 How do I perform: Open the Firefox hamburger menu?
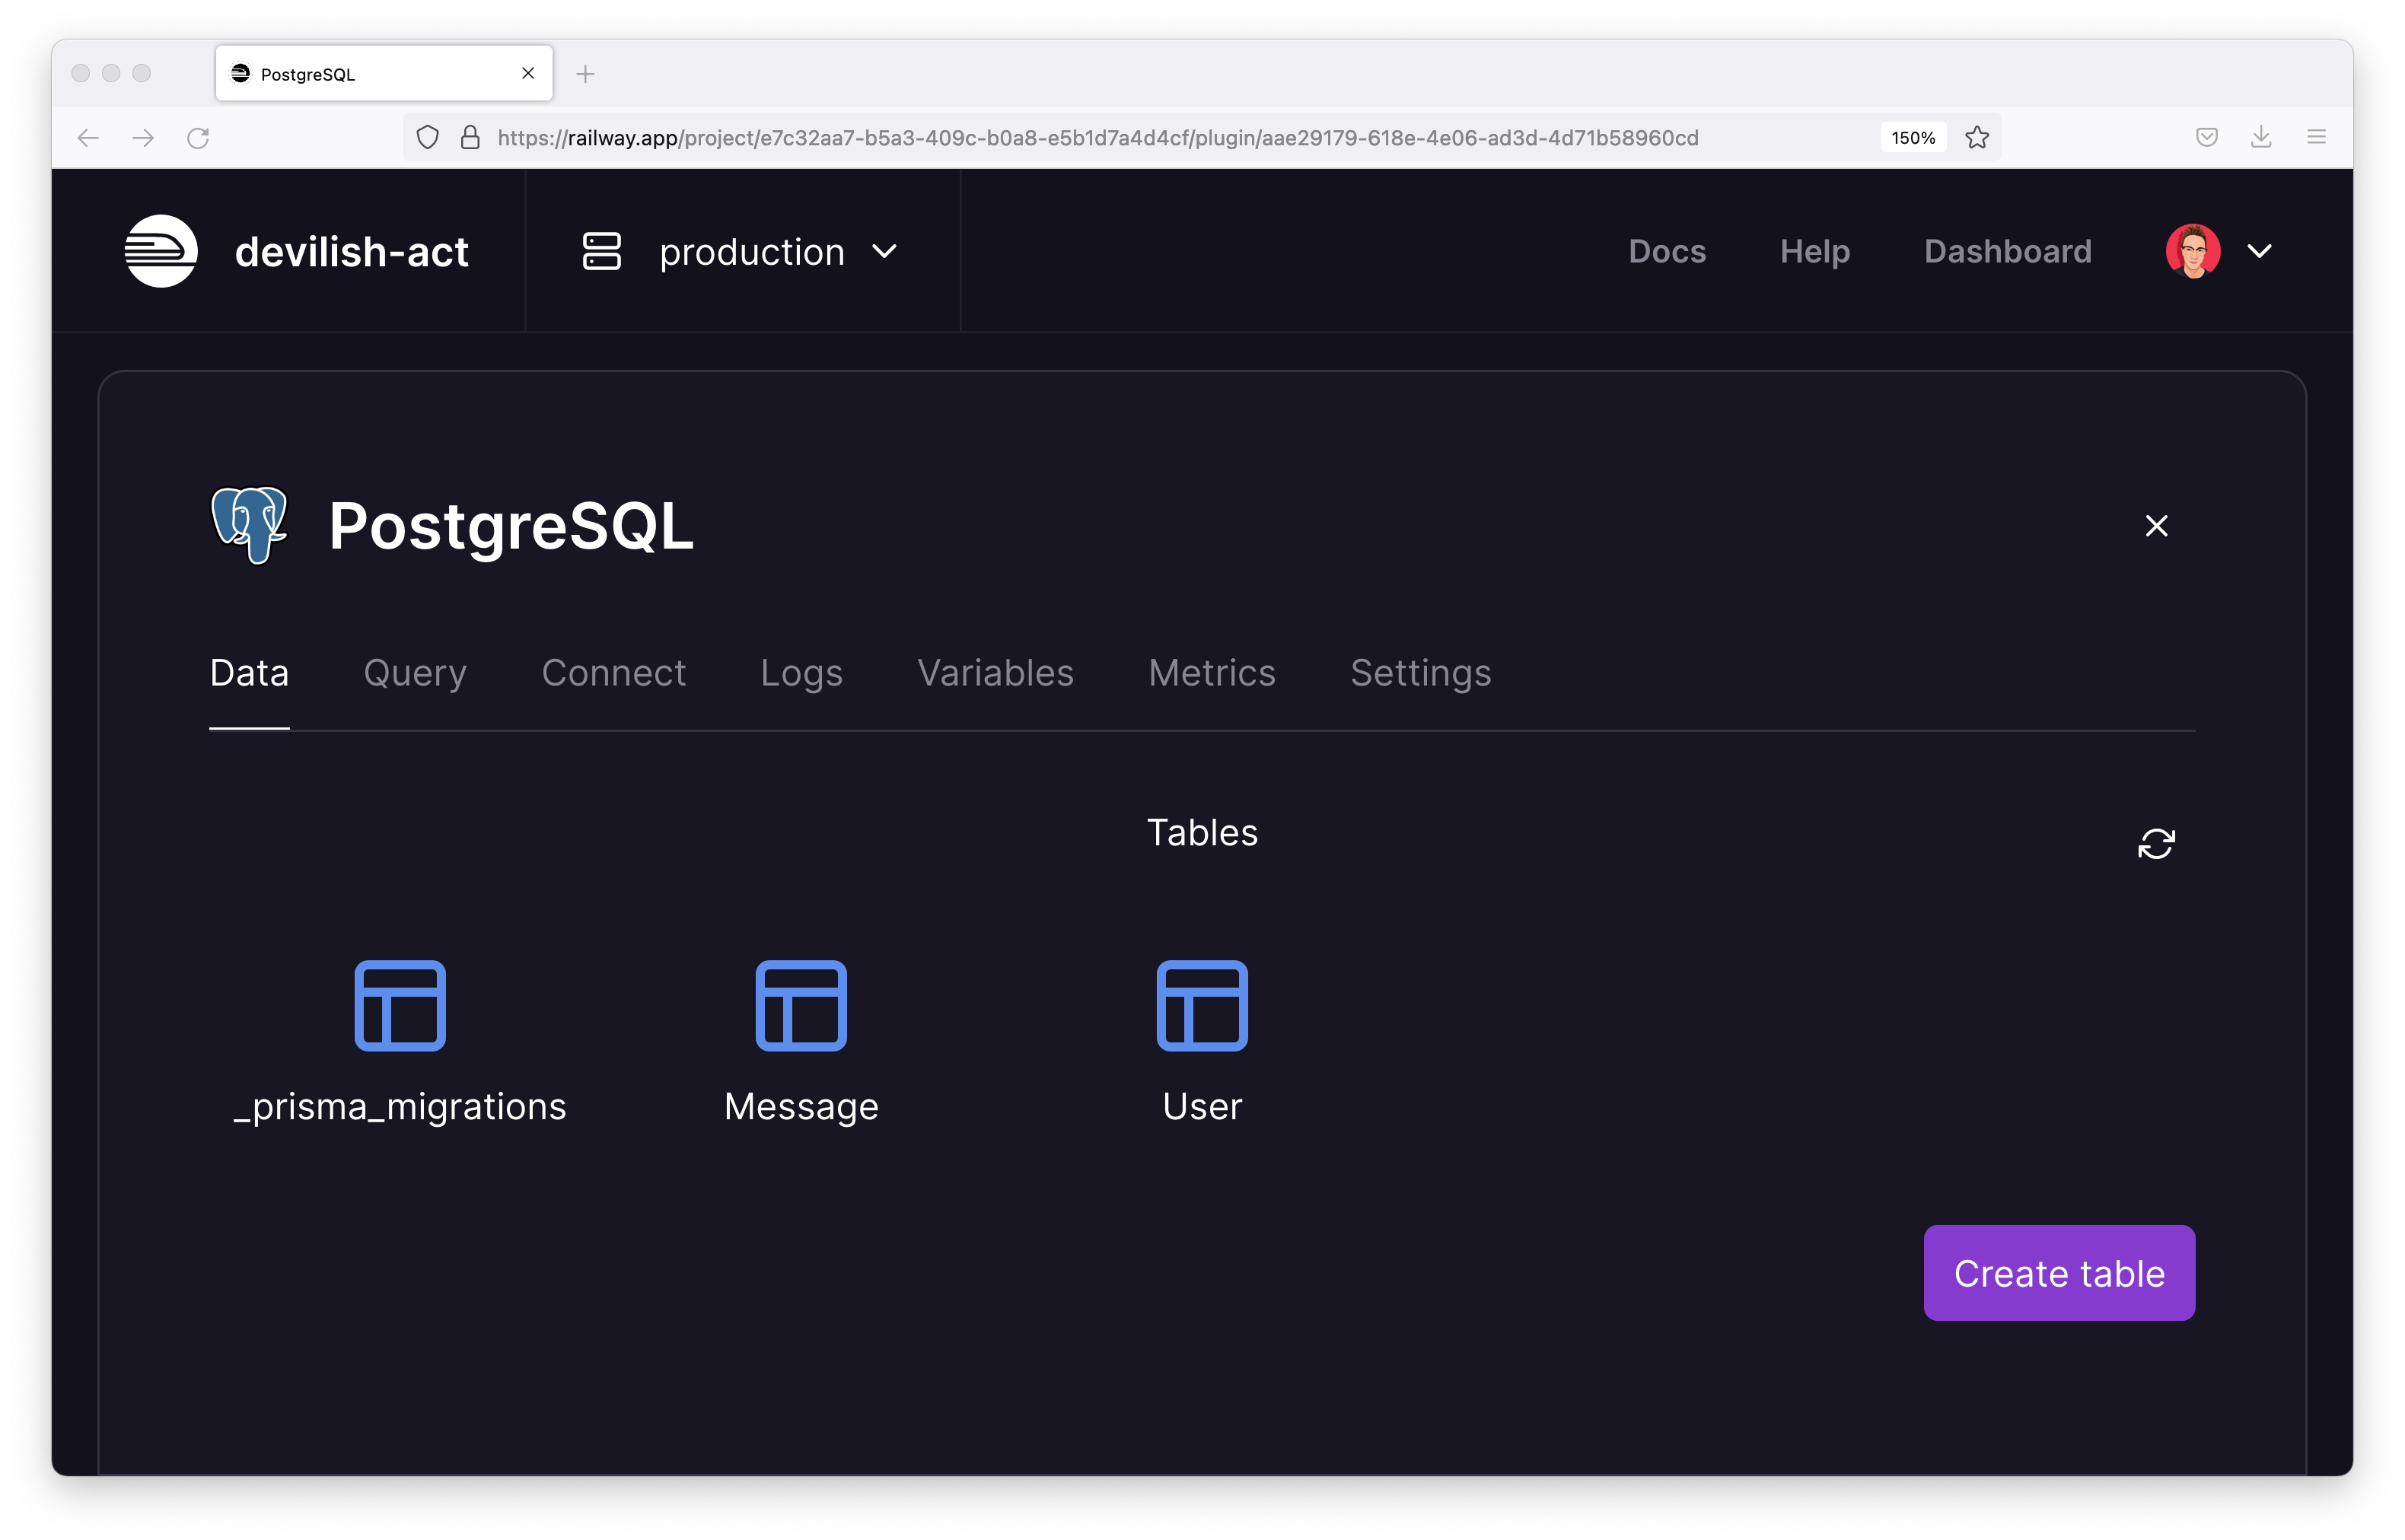click(x=2316, y=138)
